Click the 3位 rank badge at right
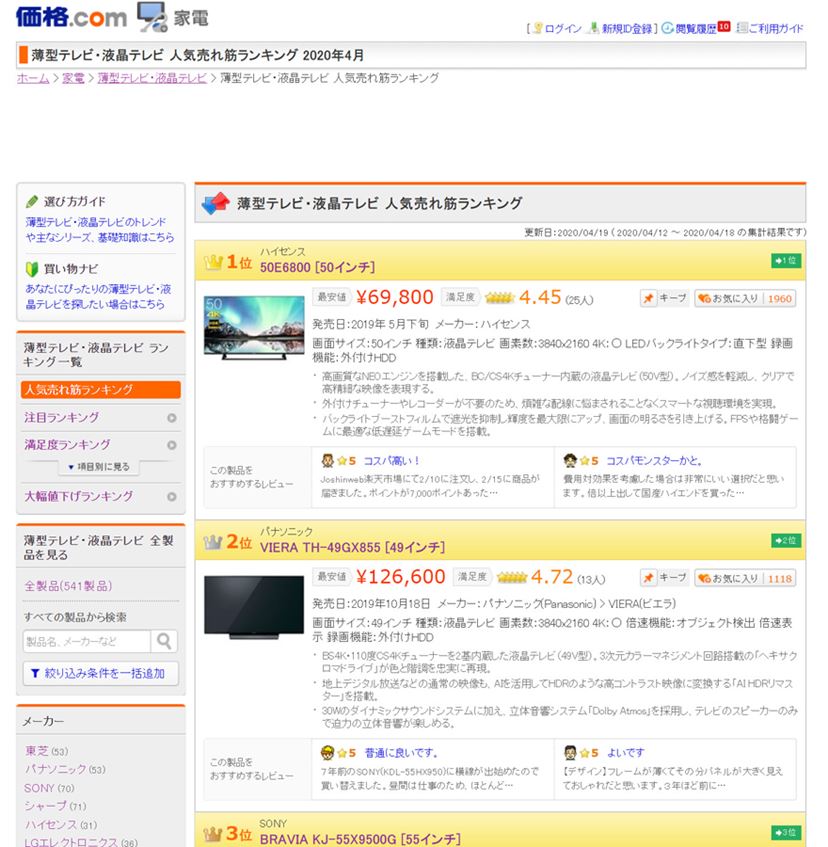This screenshot has height=847, width=828. [786, 832]
